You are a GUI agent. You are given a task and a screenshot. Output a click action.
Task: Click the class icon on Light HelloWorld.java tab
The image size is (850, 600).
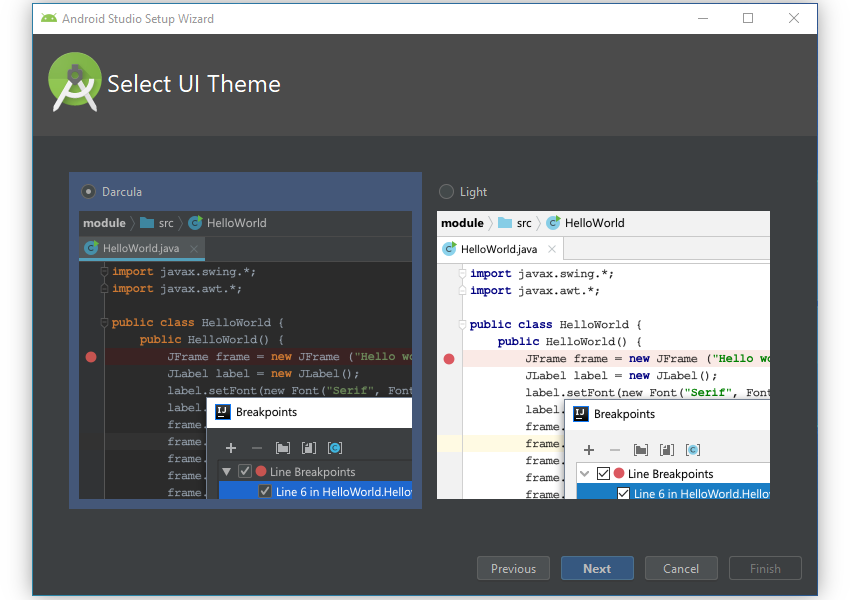pos(449,249)
